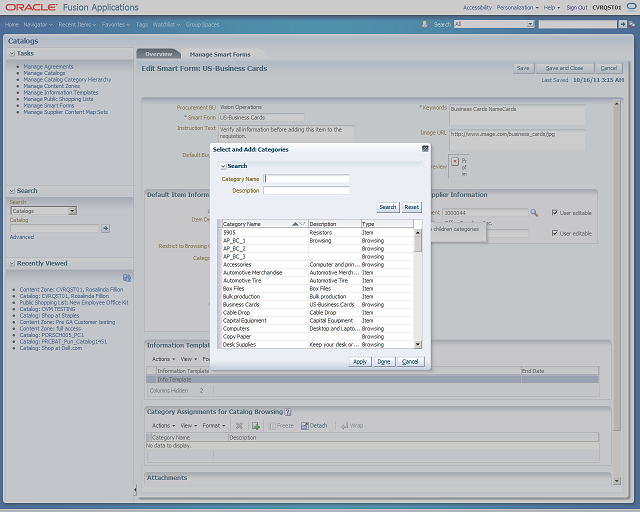Collapse the left Search panel
Screen dimensions: 640x512
(x=12, y=191)
